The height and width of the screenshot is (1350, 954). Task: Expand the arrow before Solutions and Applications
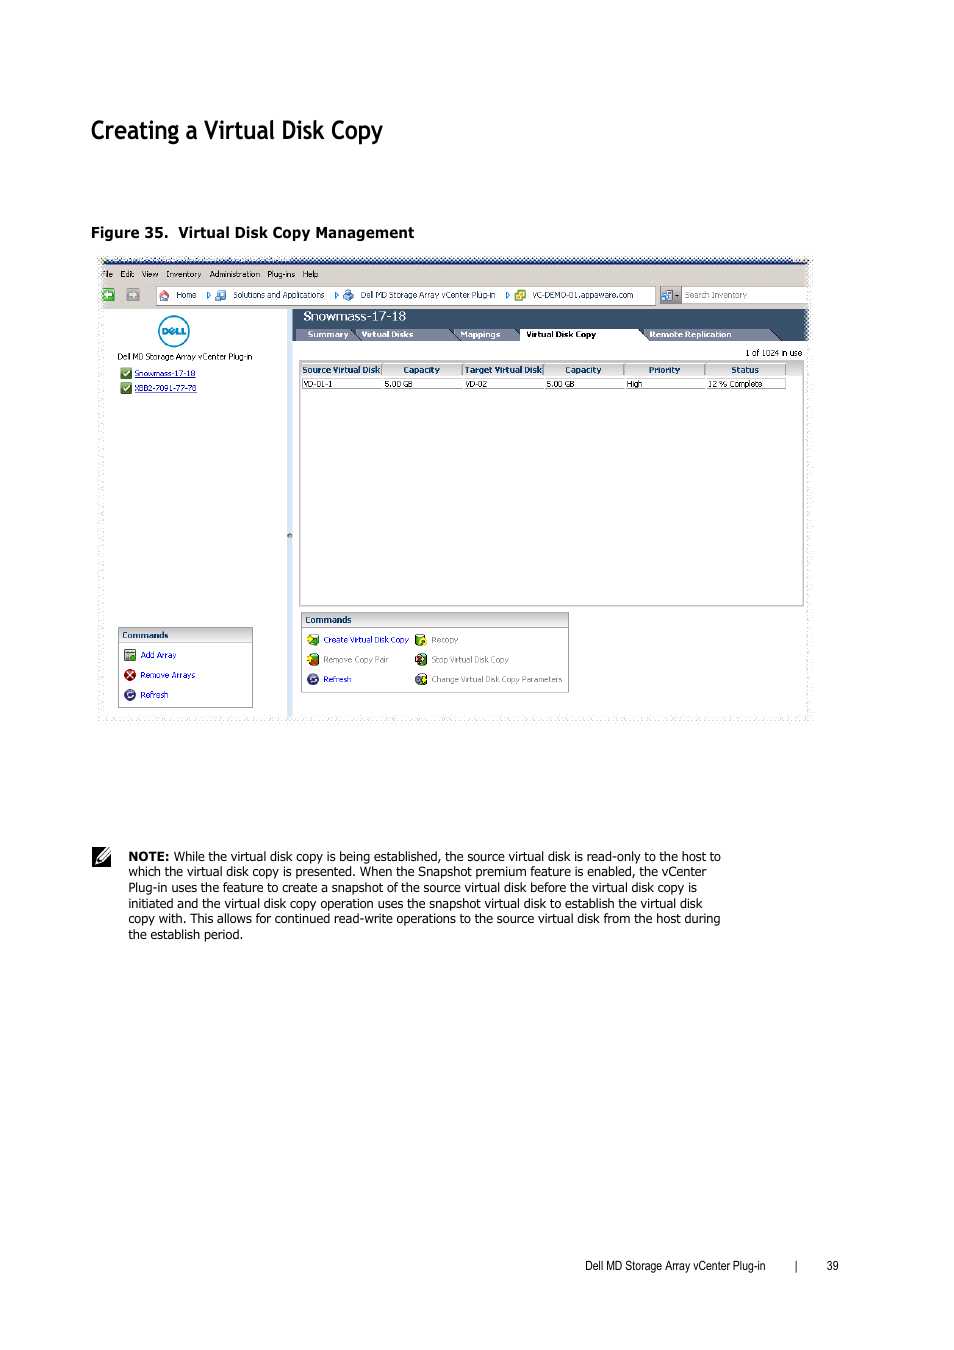[209, 295]
